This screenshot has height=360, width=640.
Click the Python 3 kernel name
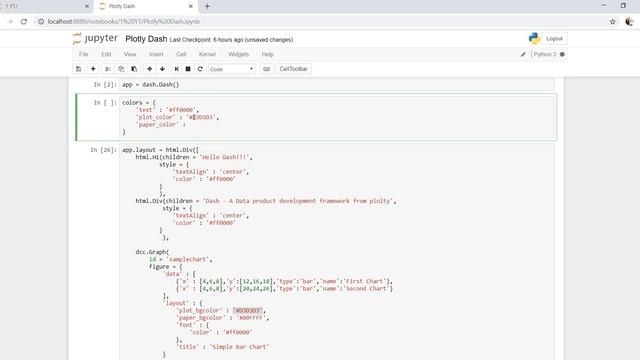[x=545, y=54]
